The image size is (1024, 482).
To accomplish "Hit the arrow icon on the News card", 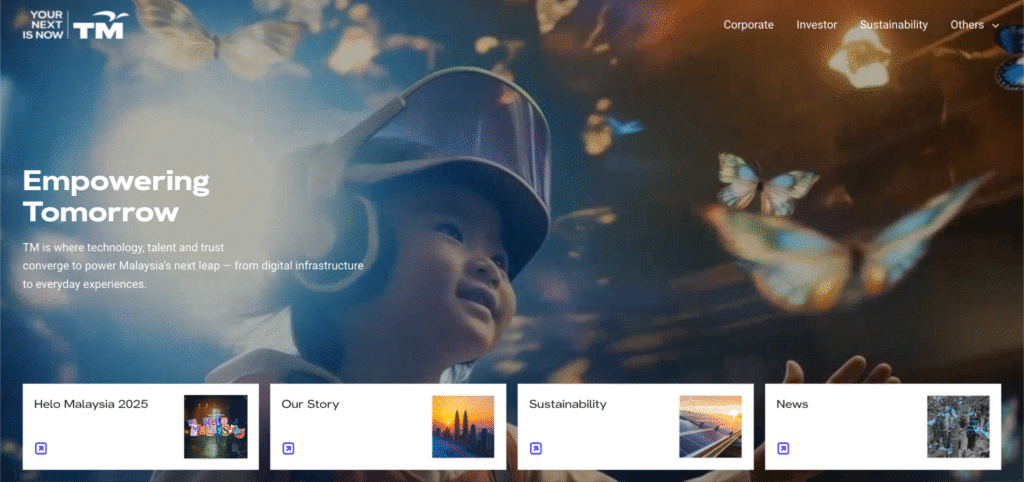I will coord(783,448).
